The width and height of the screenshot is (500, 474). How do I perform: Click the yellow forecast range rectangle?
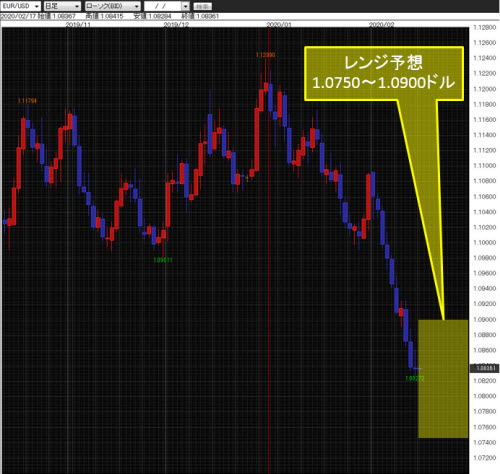(x=443, y=379)
